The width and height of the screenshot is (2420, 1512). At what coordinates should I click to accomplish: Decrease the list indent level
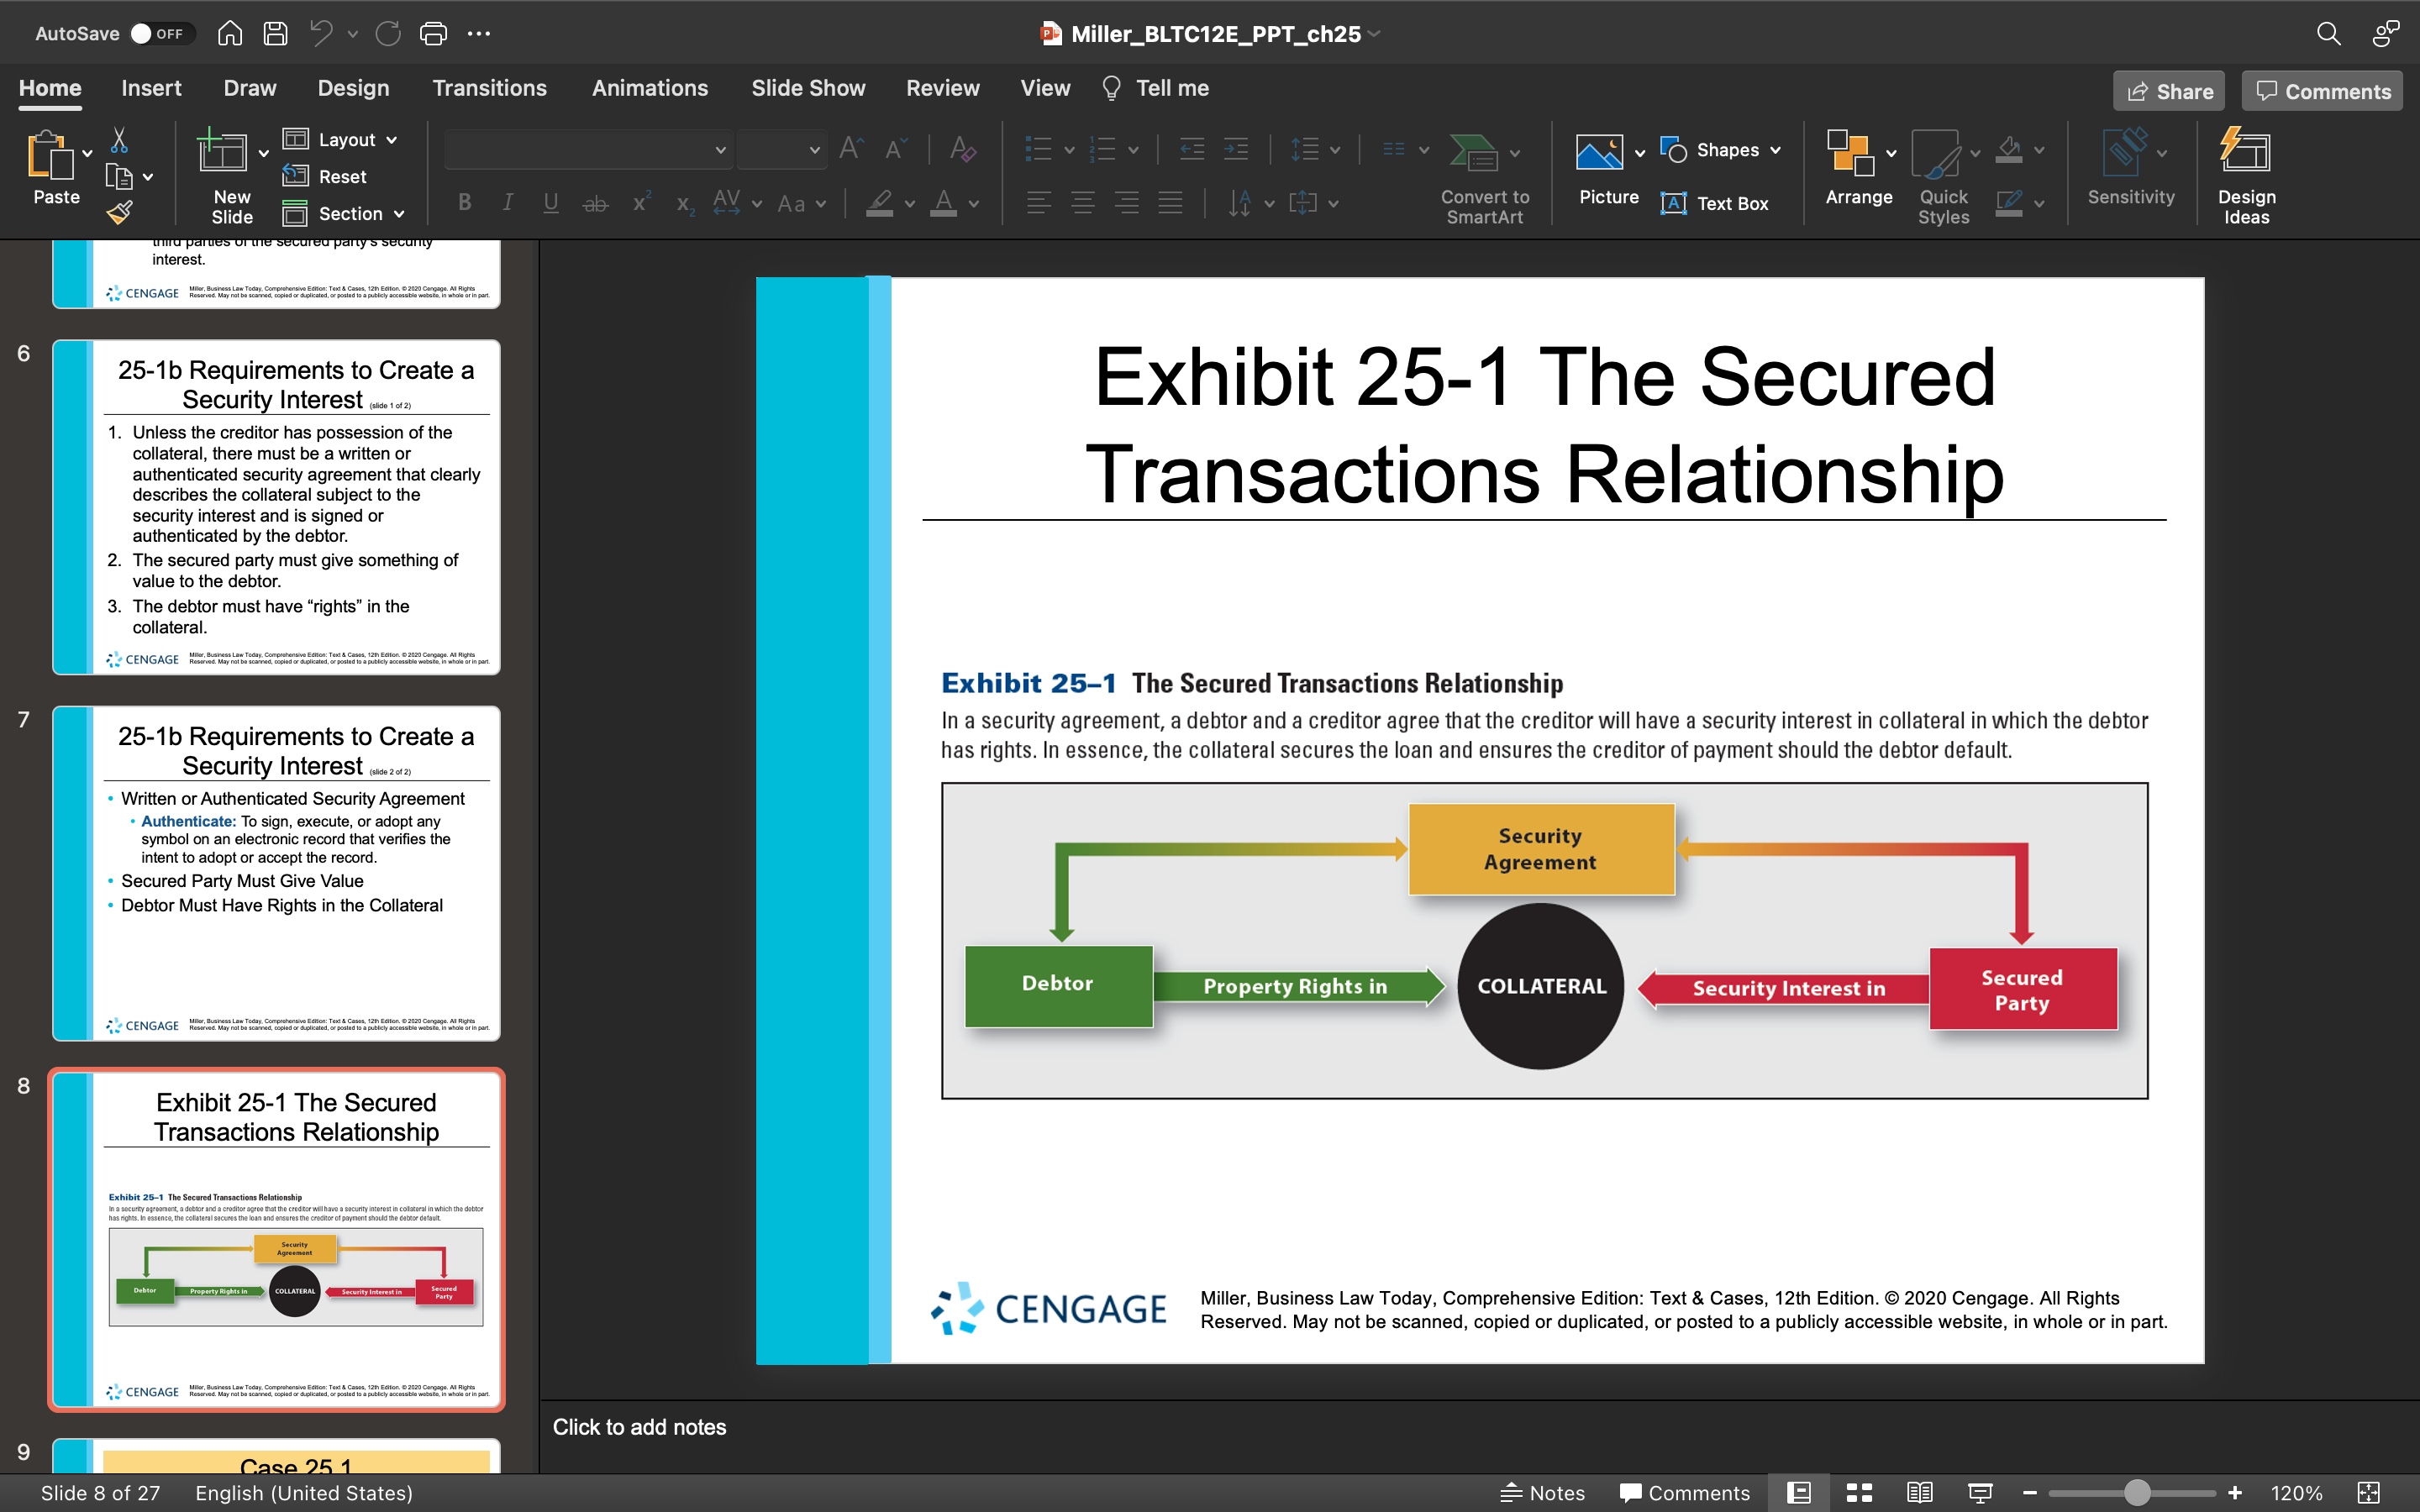pyautogui.click(x=1192, y=149)
